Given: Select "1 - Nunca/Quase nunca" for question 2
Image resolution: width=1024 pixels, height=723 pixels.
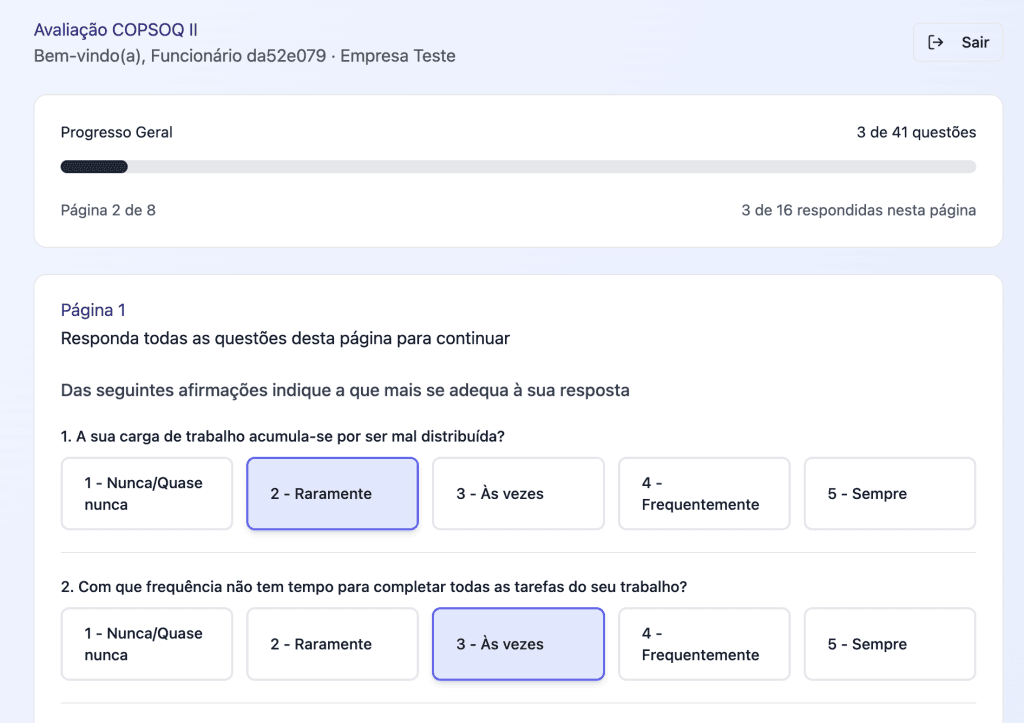Looking at the screenshot, I should pyautogui.click(x=146, y=644).
